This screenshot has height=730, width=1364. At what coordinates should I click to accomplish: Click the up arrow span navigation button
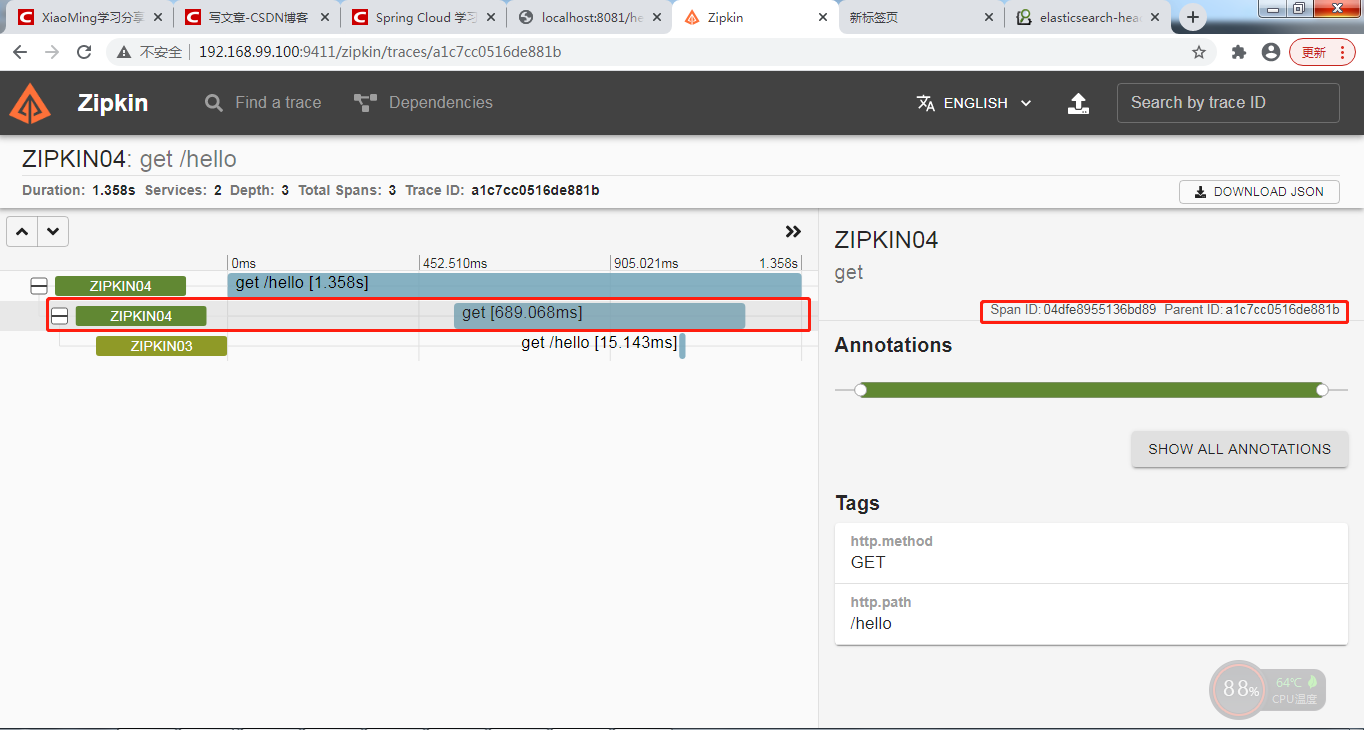click(x=22, y=232)
